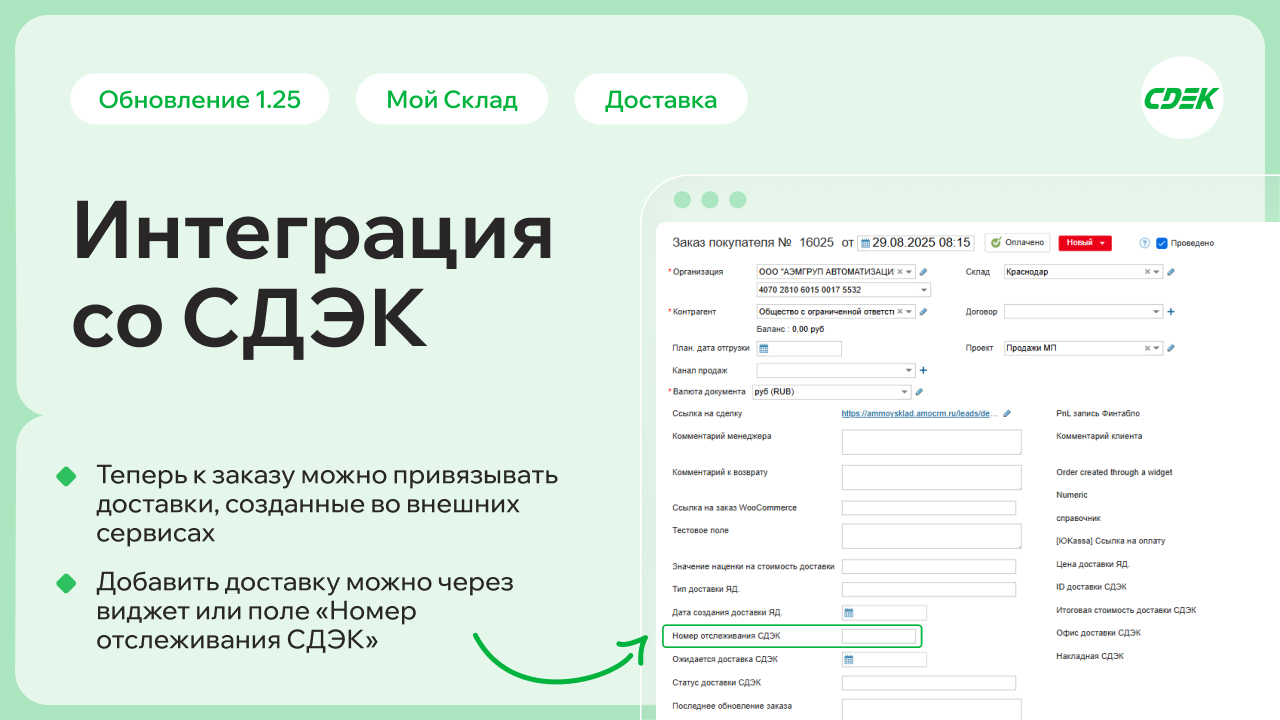Open the red Новый status dropdown
The image size is (1280, 720).
point(1085,242)
